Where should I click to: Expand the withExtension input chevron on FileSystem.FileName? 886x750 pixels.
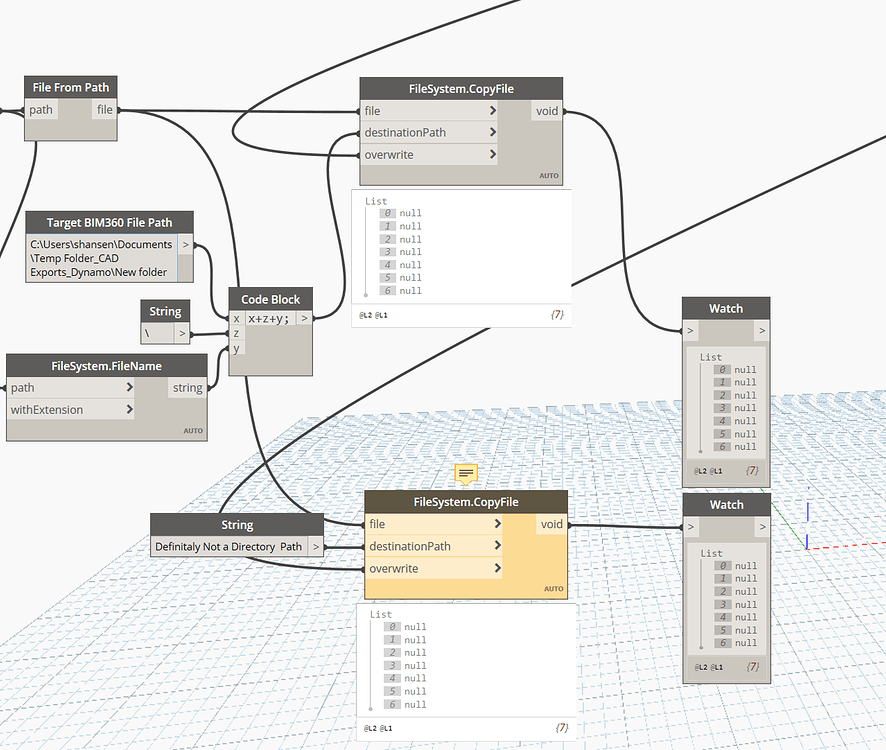[x=128, y=409]
